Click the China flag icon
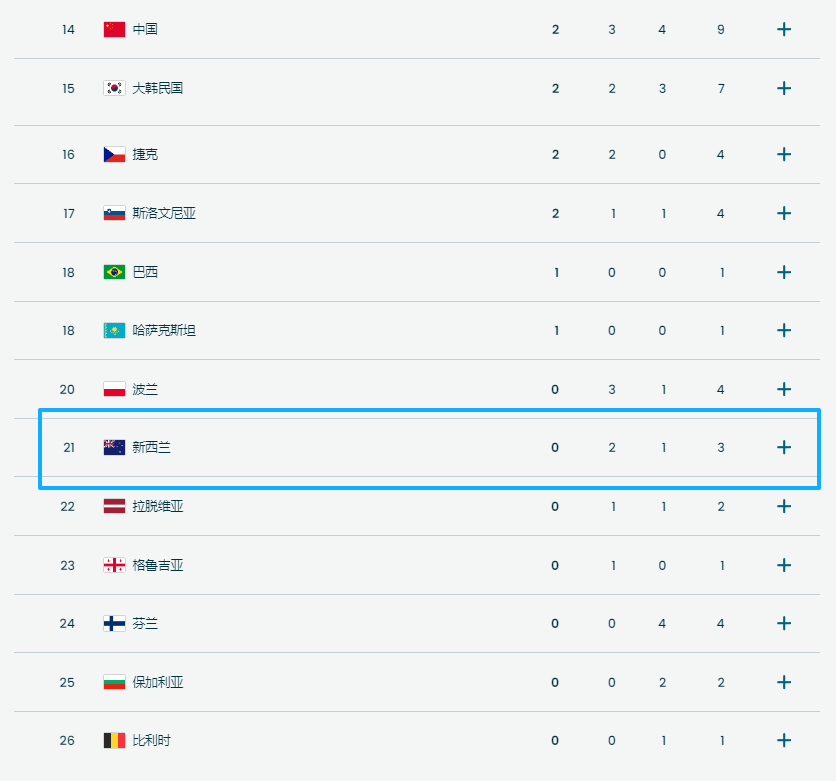Screen dimensions: 836x781 pyautogui.click(x=114, y=29)
